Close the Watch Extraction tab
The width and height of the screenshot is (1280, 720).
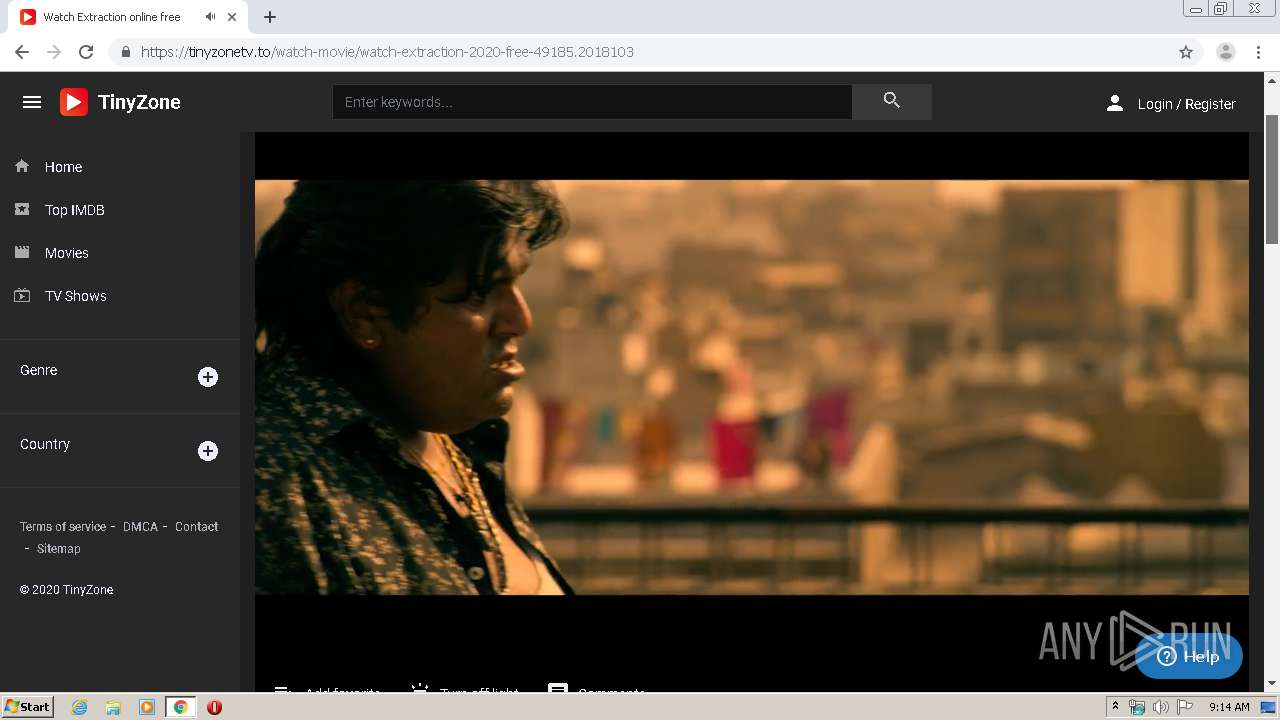coord(233,17)
